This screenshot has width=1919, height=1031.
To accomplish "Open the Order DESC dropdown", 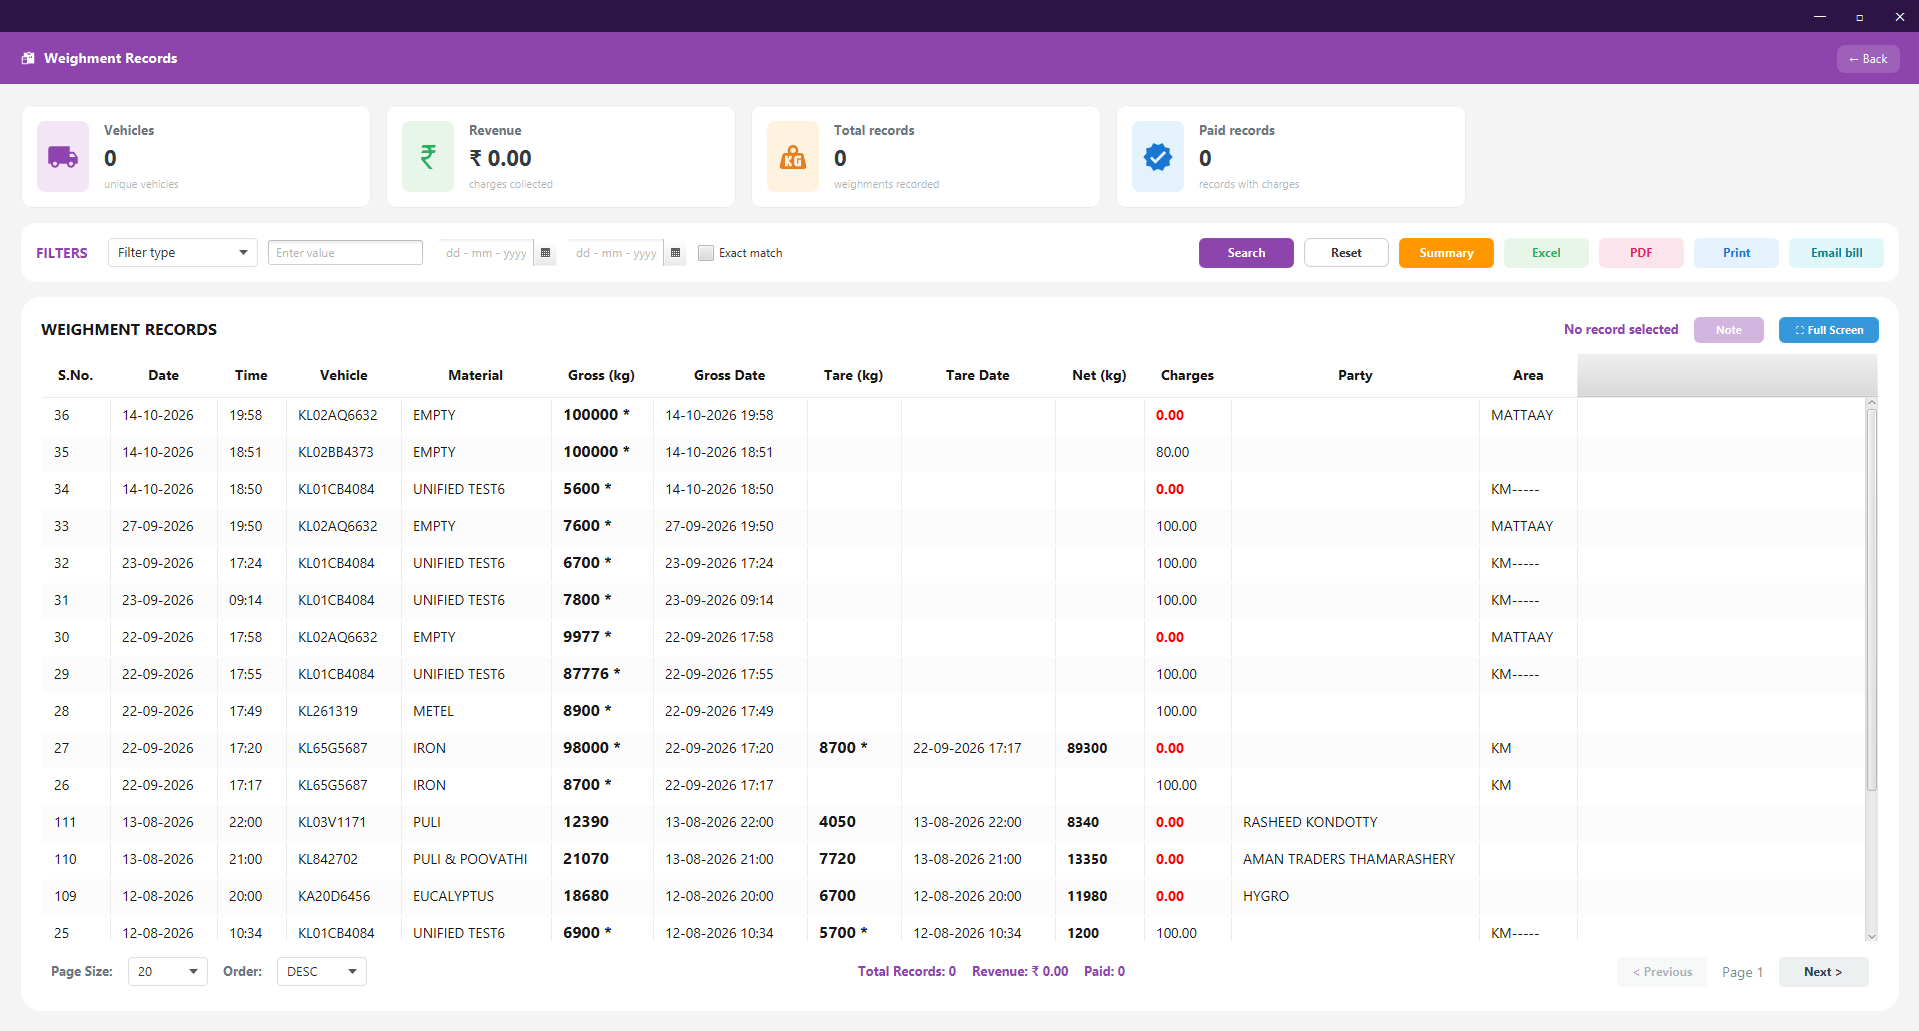I will [322, 972].
